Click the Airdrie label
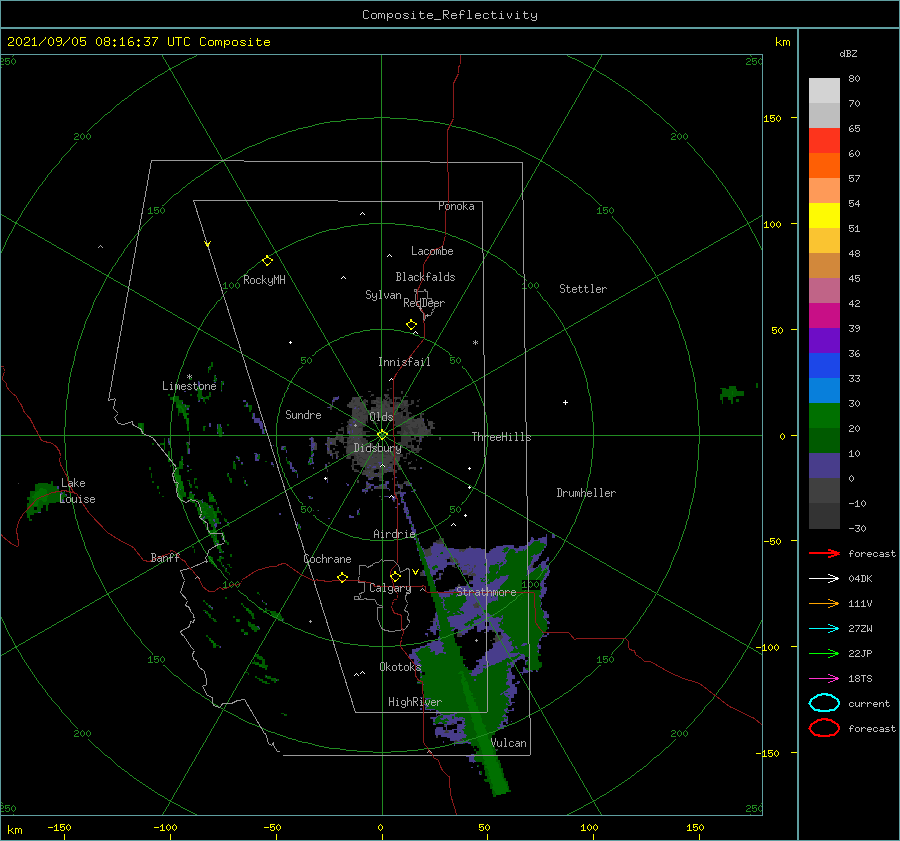Image resolution: width=900 pixels, height=841 pixels. [394, 534]
